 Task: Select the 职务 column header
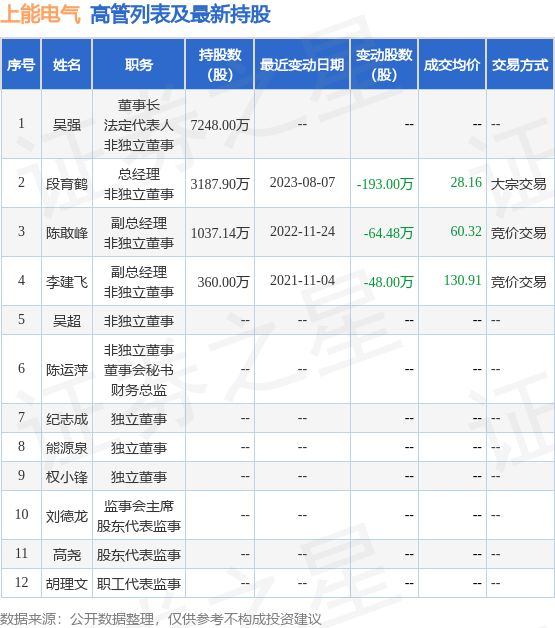[139, 64]
